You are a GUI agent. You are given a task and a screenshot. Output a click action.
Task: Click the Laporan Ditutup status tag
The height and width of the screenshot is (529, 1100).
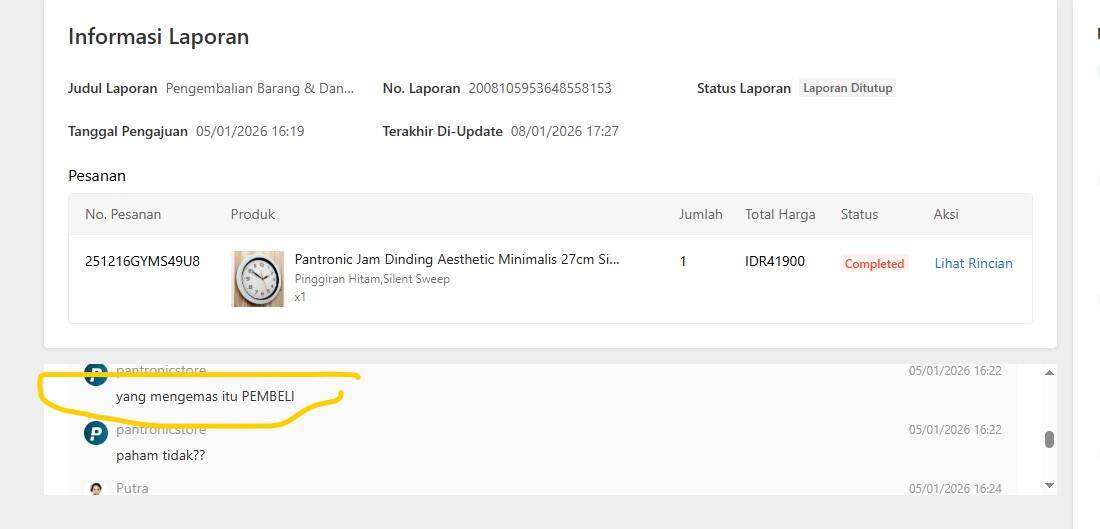tap(847, 88)
